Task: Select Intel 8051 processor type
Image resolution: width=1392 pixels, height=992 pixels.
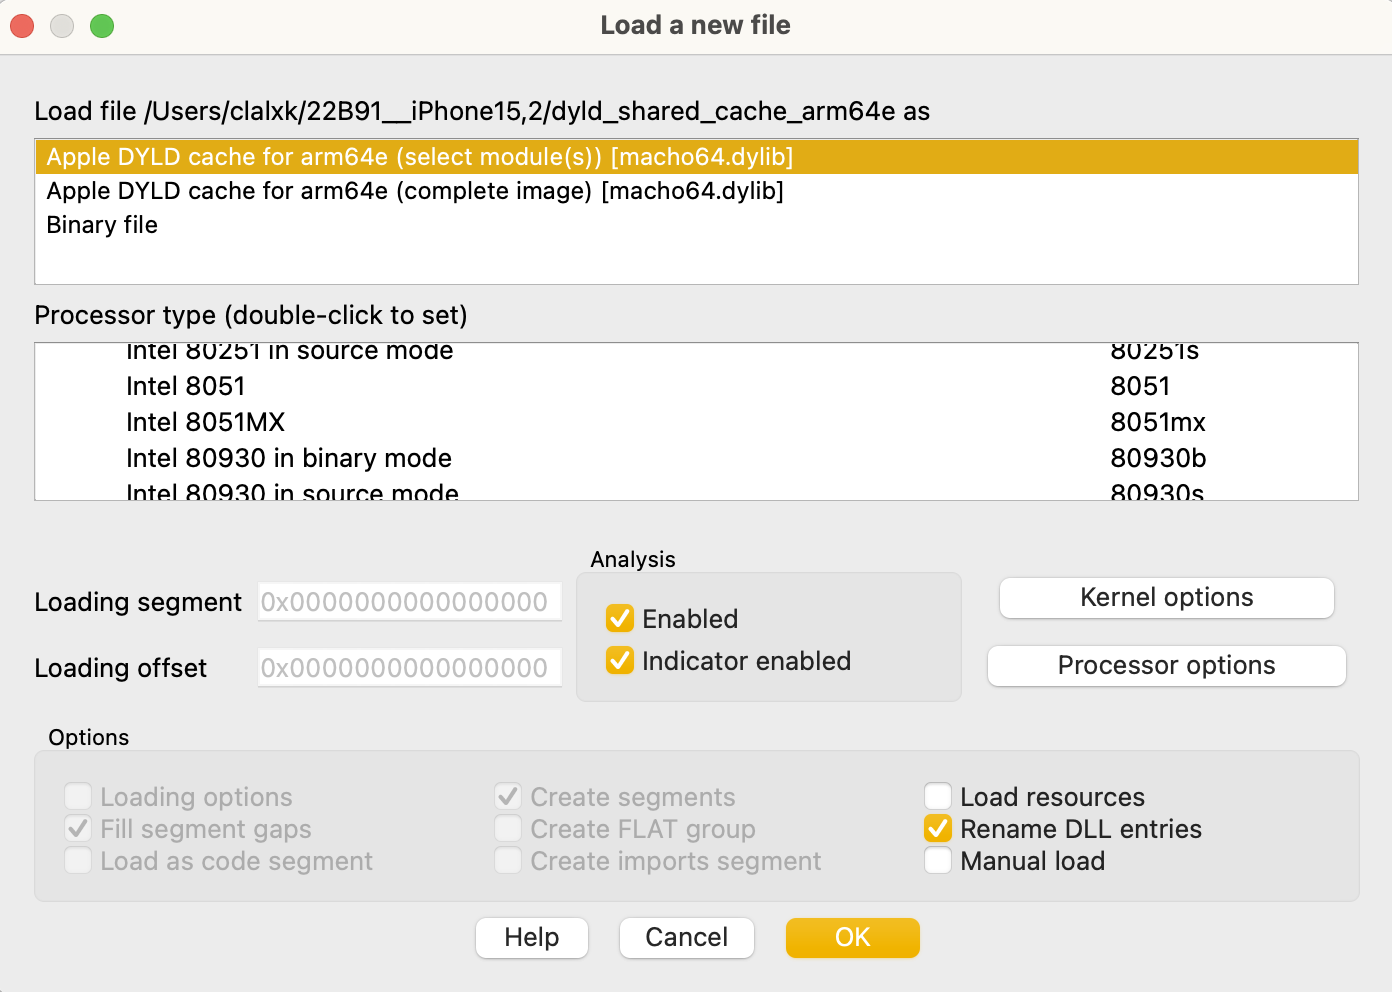Action: [186, 386]
